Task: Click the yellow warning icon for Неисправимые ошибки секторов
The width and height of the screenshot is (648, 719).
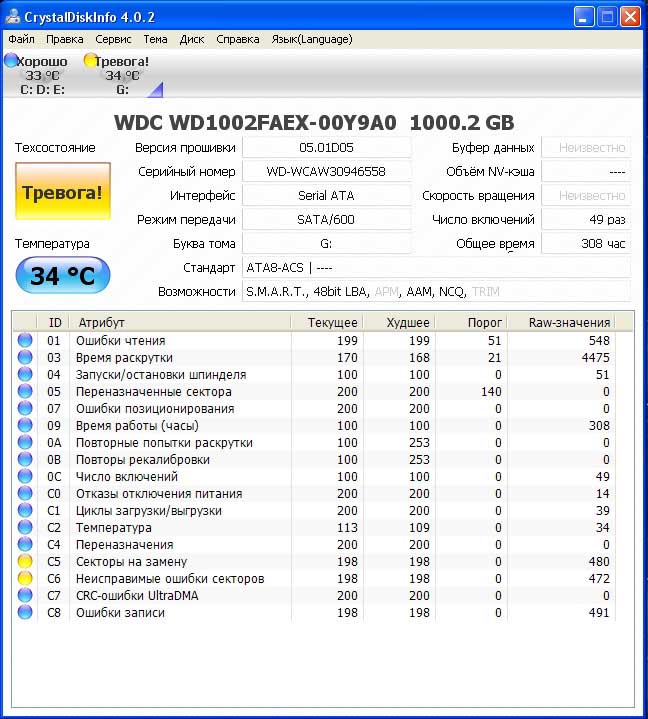Action: pyautogui.click(x=25, y=578)
